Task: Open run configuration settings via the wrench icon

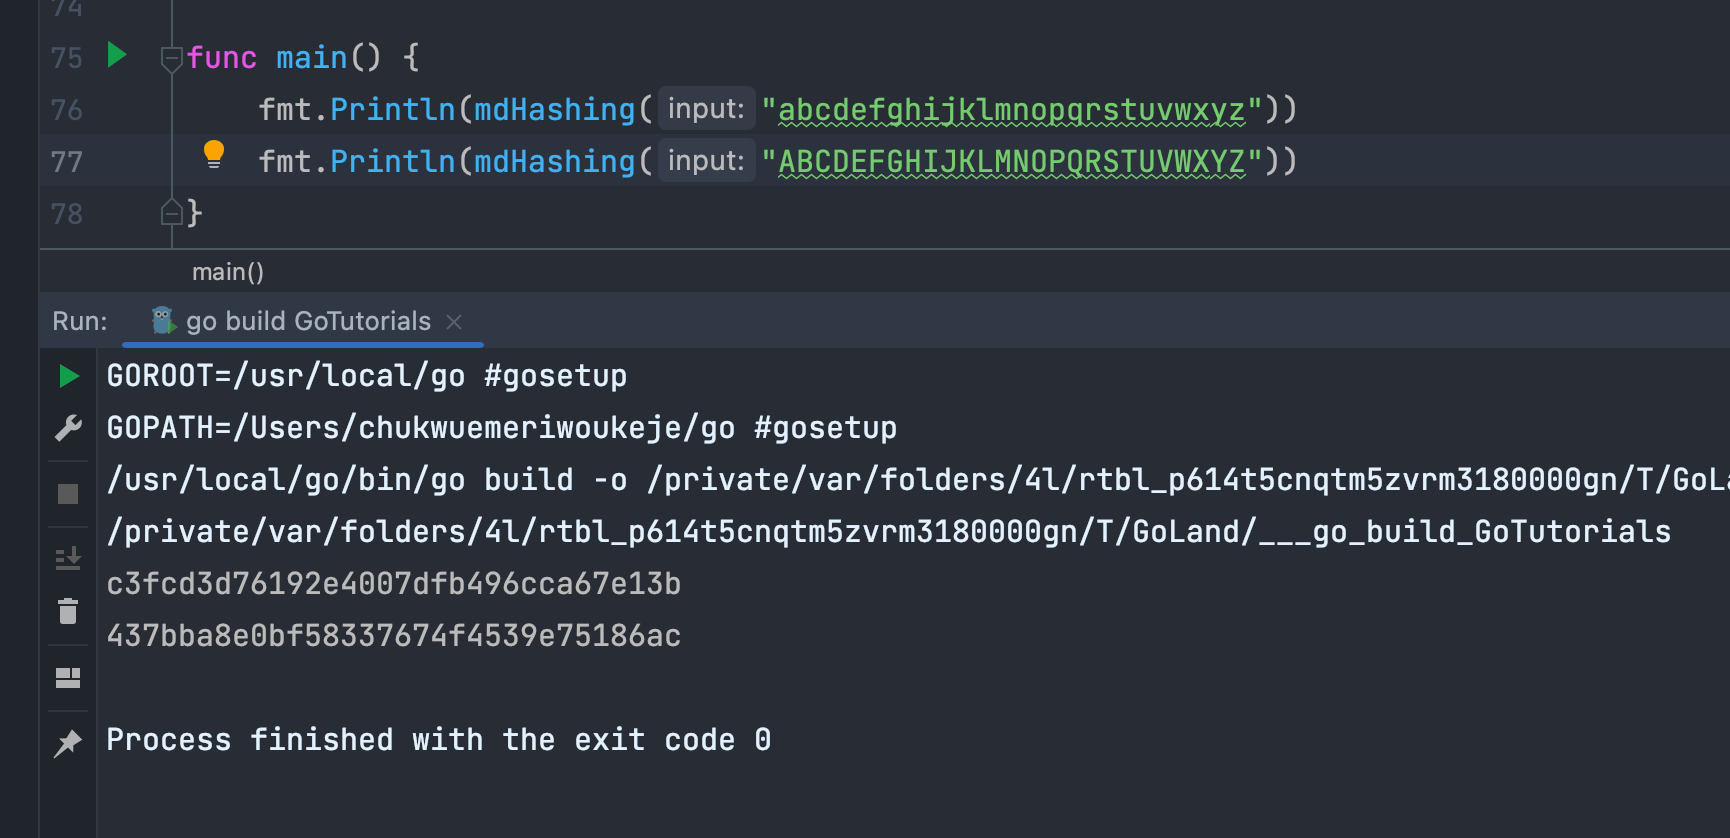Action: 67,428
